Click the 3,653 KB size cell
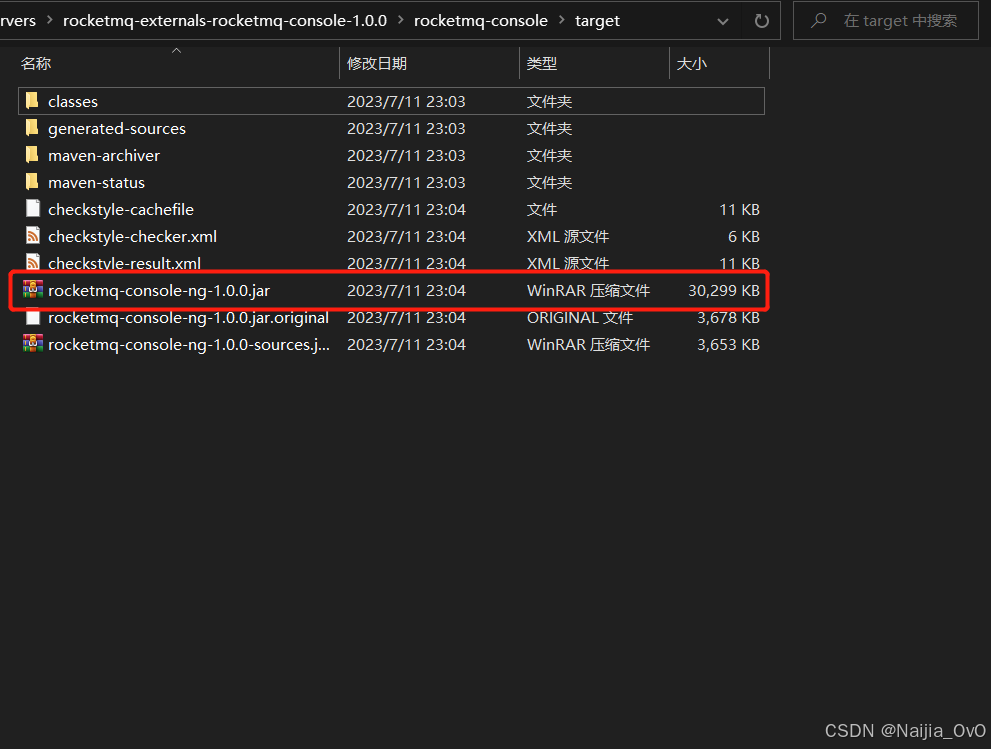The height and width of the screenshot is (749, 991). pyautogui.click(x=728, y=344)
